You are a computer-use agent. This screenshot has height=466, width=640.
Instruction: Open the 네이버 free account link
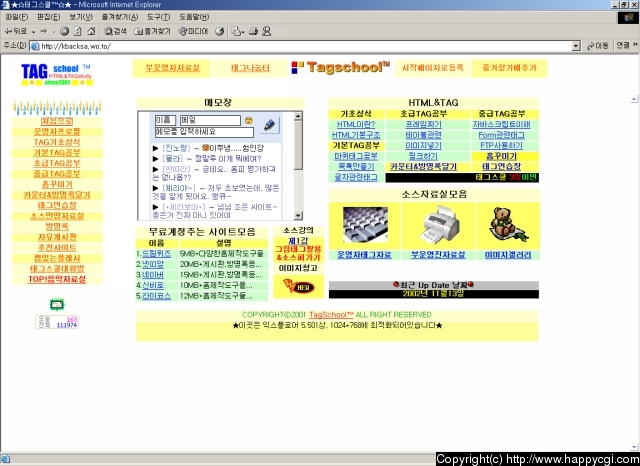click(x=153, y=275)
